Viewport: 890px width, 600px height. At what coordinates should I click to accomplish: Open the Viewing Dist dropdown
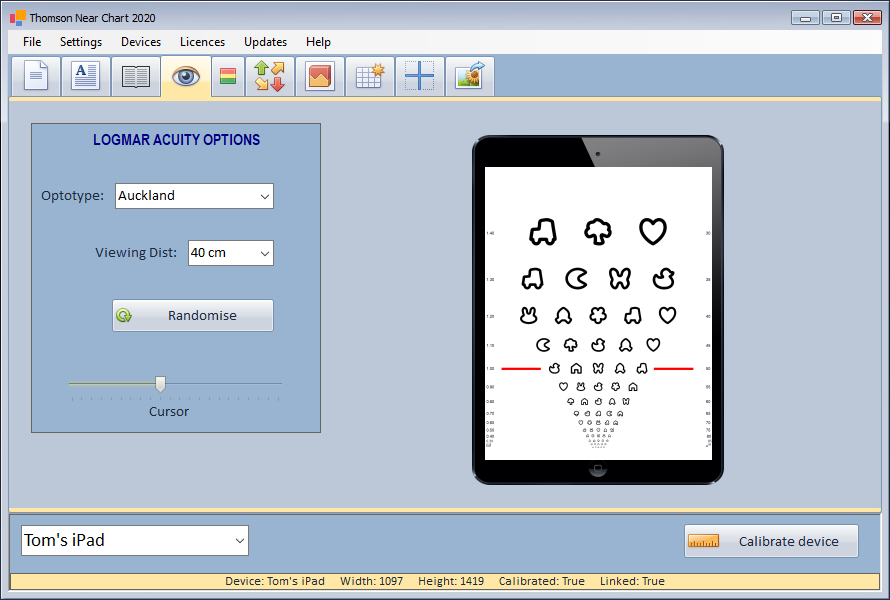(230, 253)
